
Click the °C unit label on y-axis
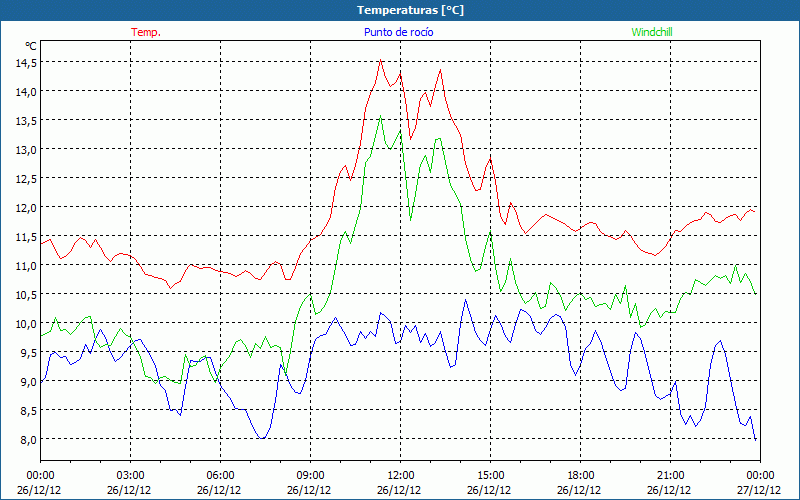31,46
